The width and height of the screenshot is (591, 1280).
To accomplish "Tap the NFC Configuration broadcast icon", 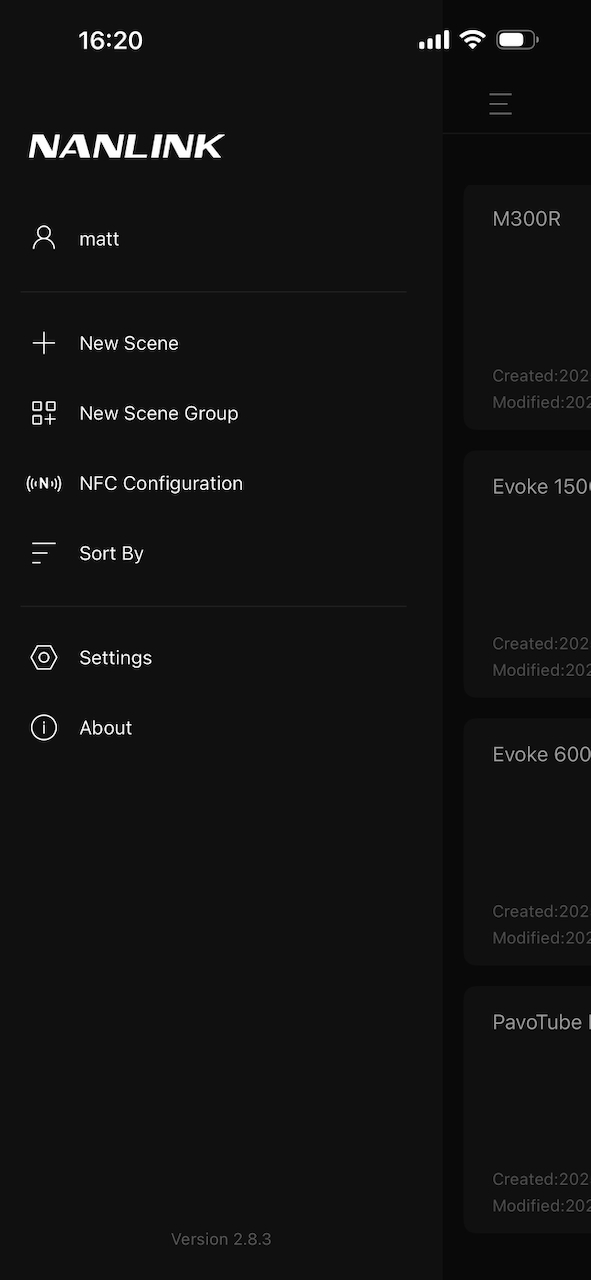I will [44, 483].
